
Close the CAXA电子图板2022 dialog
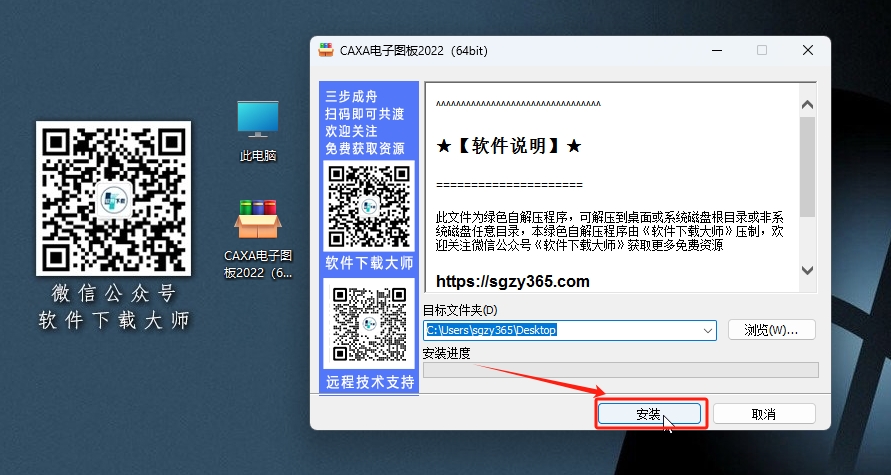tap(807, 50)
